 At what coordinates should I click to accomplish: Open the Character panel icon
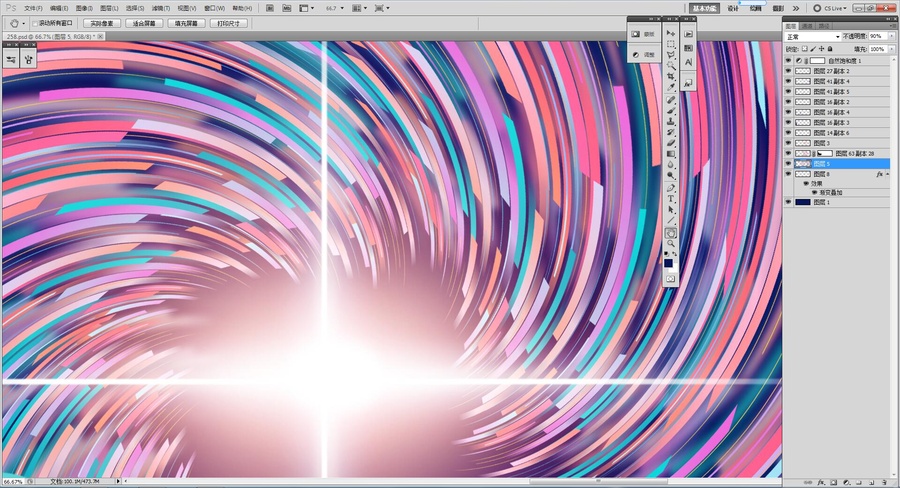[x=688, y=62]
